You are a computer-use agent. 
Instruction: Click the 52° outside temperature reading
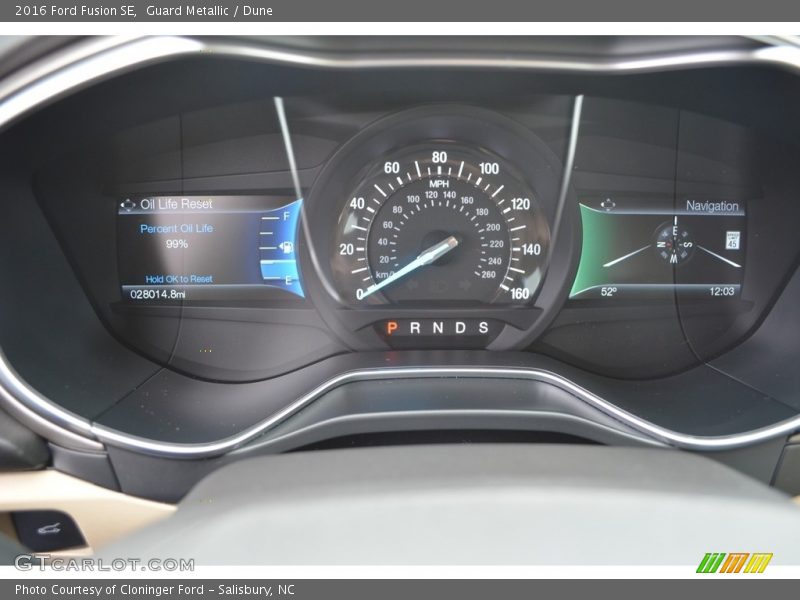point(608,292)
